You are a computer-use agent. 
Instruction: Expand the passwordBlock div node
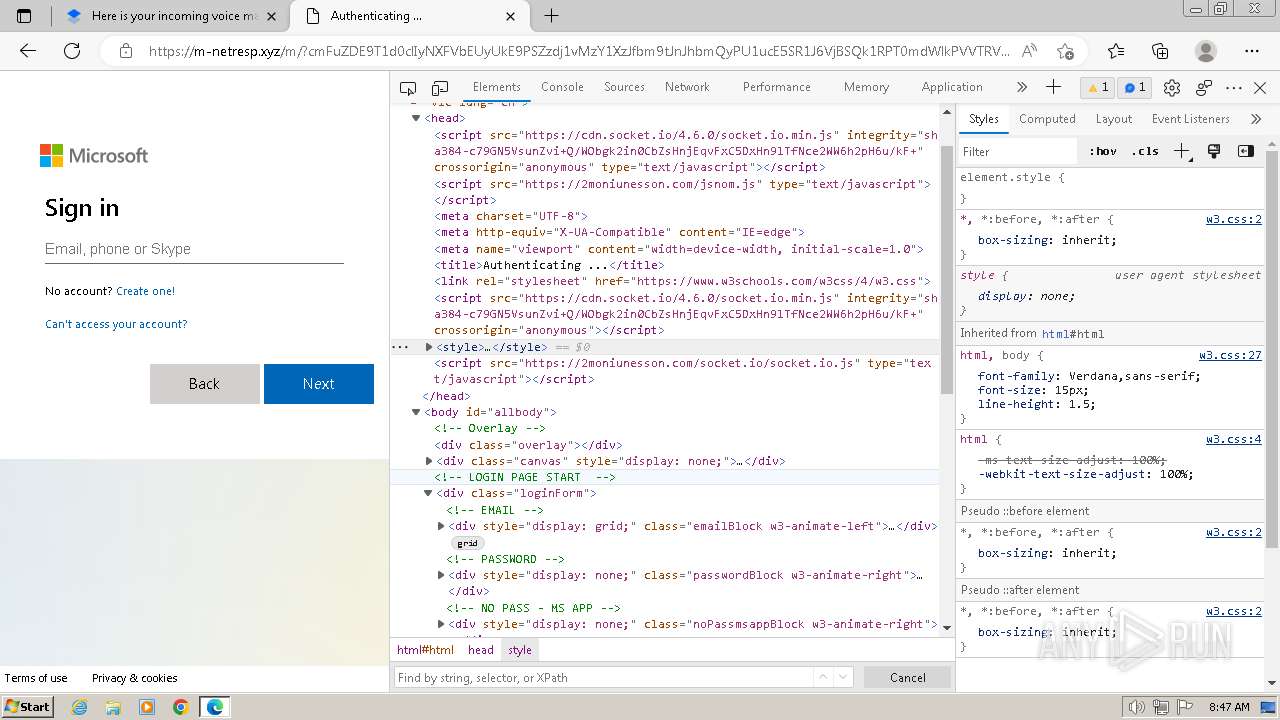coord(441,575)
